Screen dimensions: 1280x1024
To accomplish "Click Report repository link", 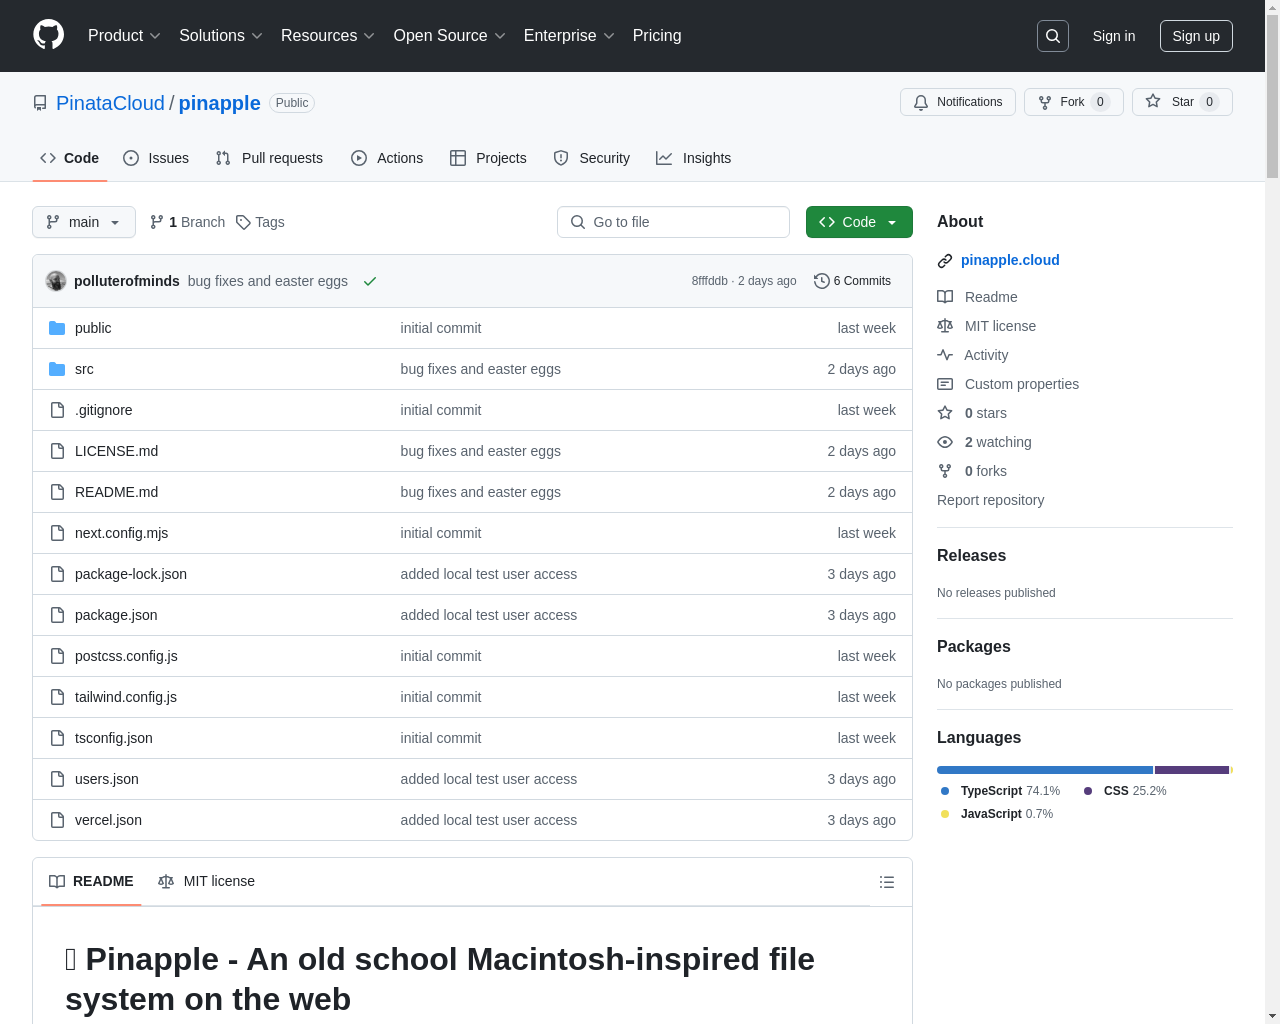I will coord(990,500).
